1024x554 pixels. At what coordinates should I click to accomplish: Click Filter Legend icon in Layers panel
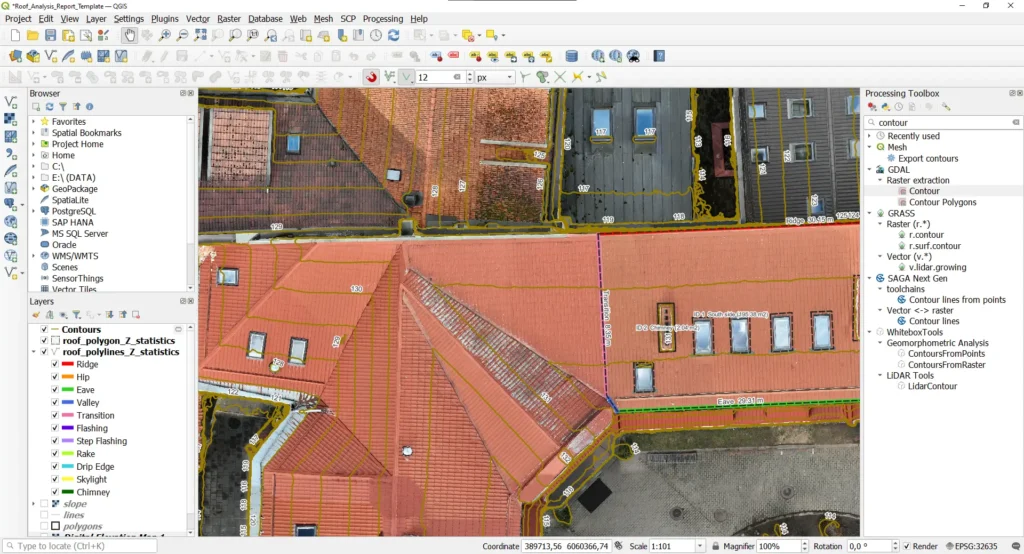(x=76, y=315)
